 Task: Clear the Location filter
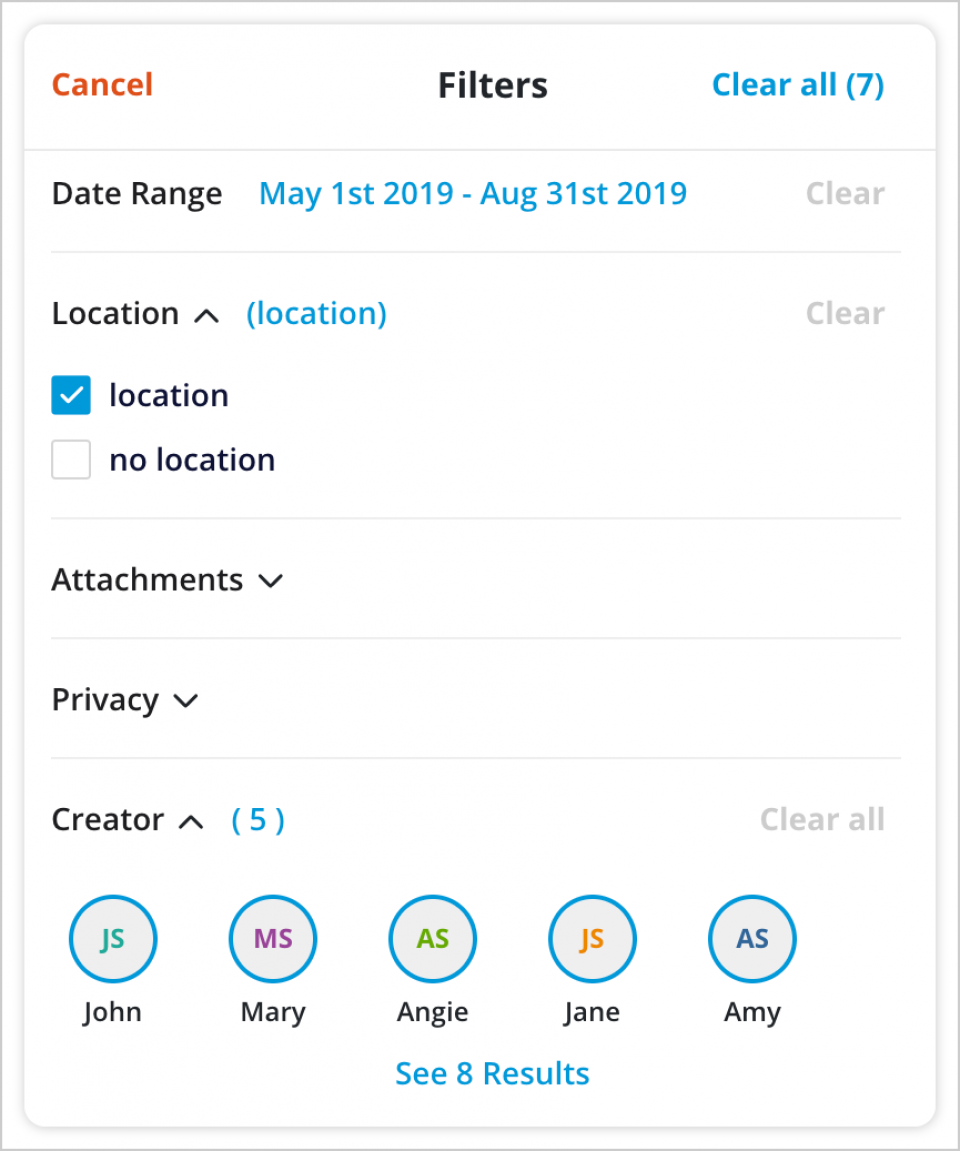click(844, 313)
